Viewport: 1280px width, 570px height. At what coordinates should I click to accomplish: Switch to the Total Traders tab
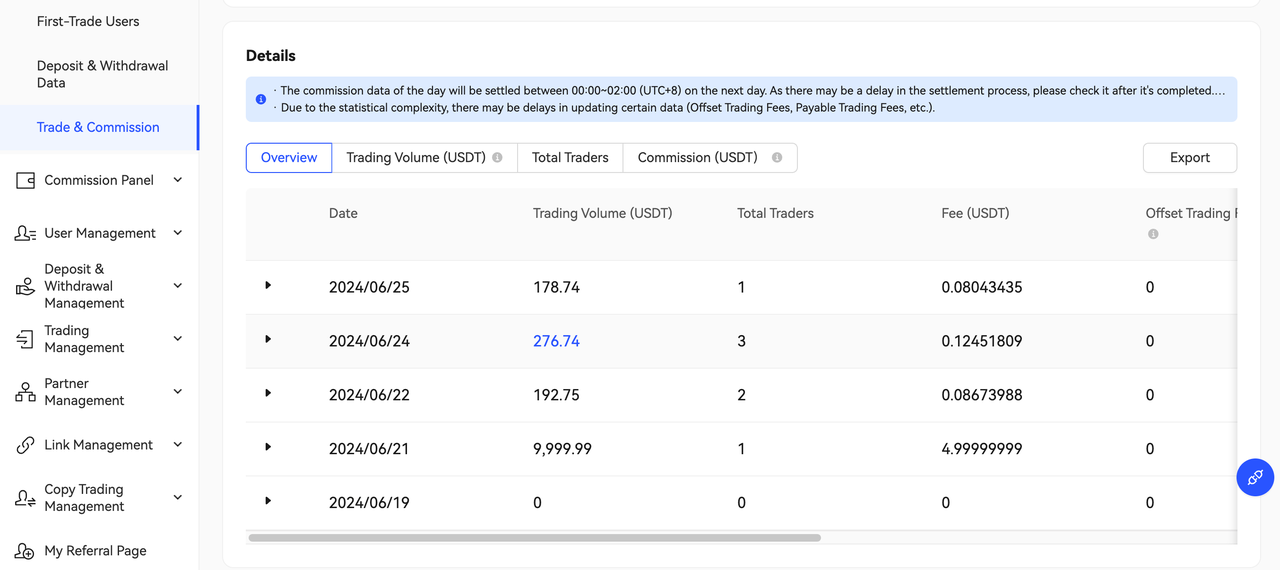click(570, 158)
